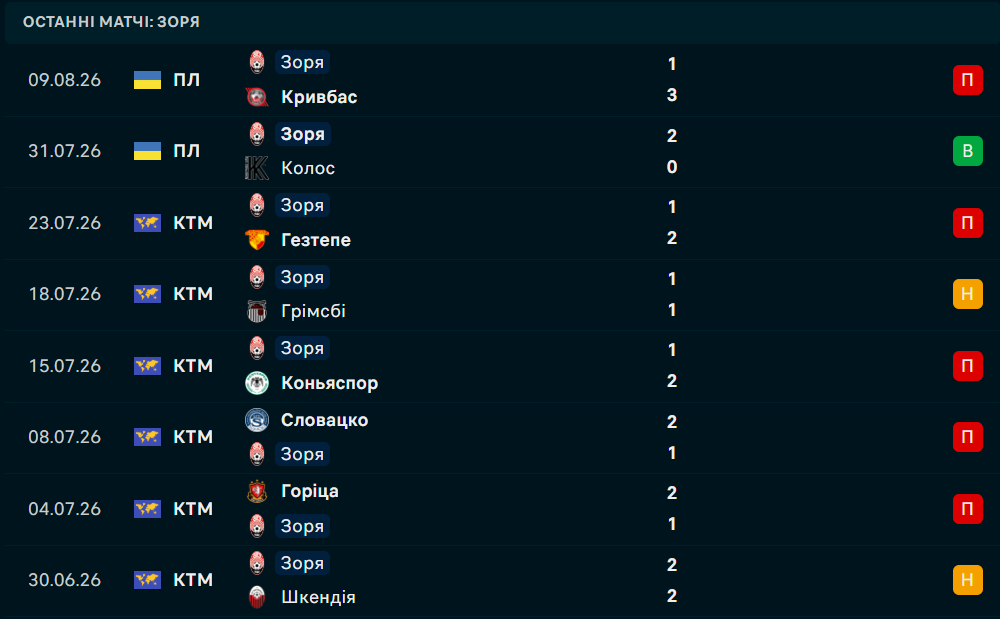Viewport: 1000px width, 619px height.
Task: Open Зоря team name in Колос match
Action: click(303, 134)
